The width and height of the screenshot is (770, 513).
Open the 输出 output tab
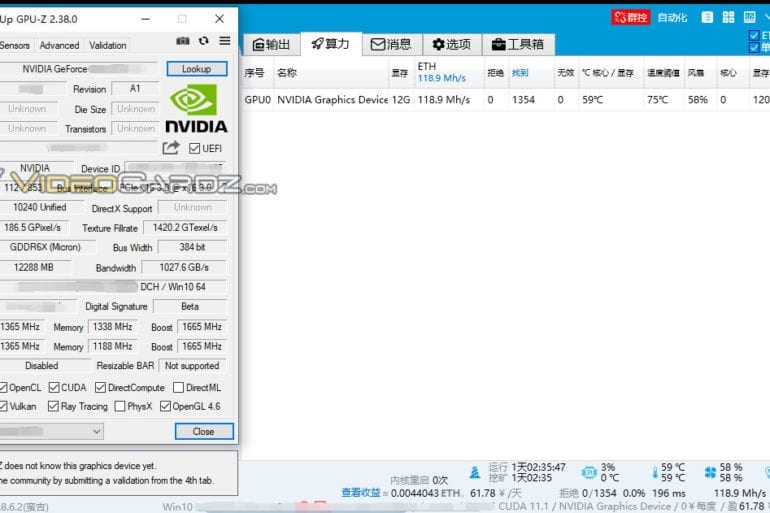[x=271, y=45]
